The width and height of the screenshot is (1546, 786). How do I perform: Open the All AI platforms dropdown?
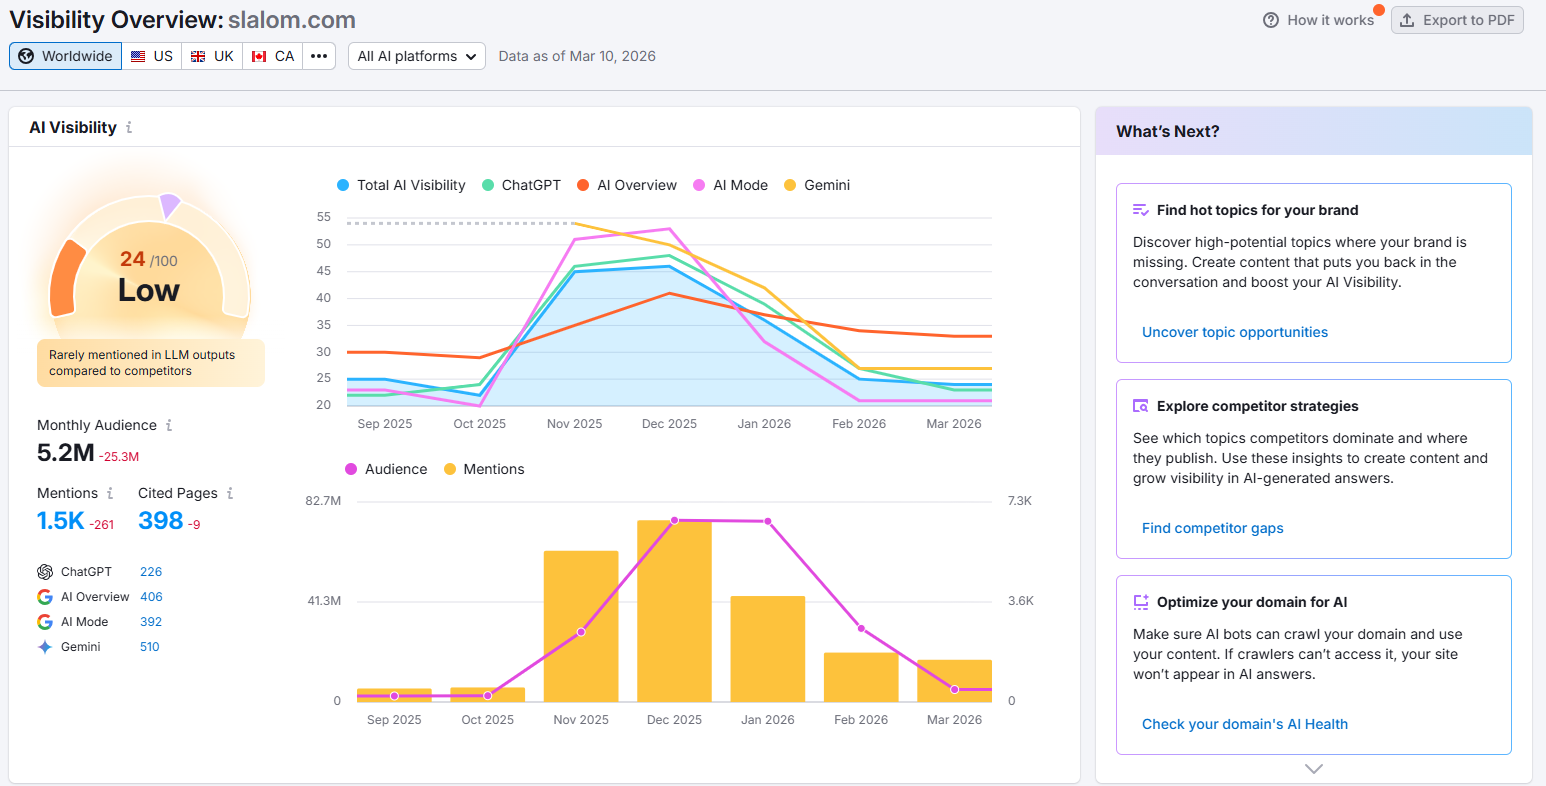click(417, 56)
